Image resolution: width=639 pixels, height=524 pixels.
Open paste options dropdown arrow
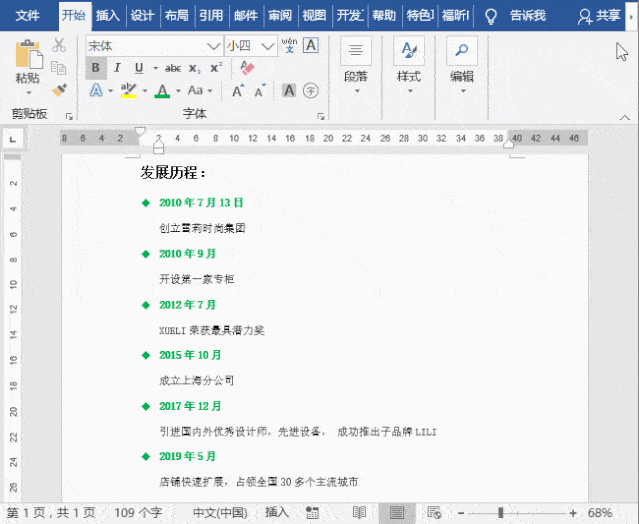(x=29, y=93)
